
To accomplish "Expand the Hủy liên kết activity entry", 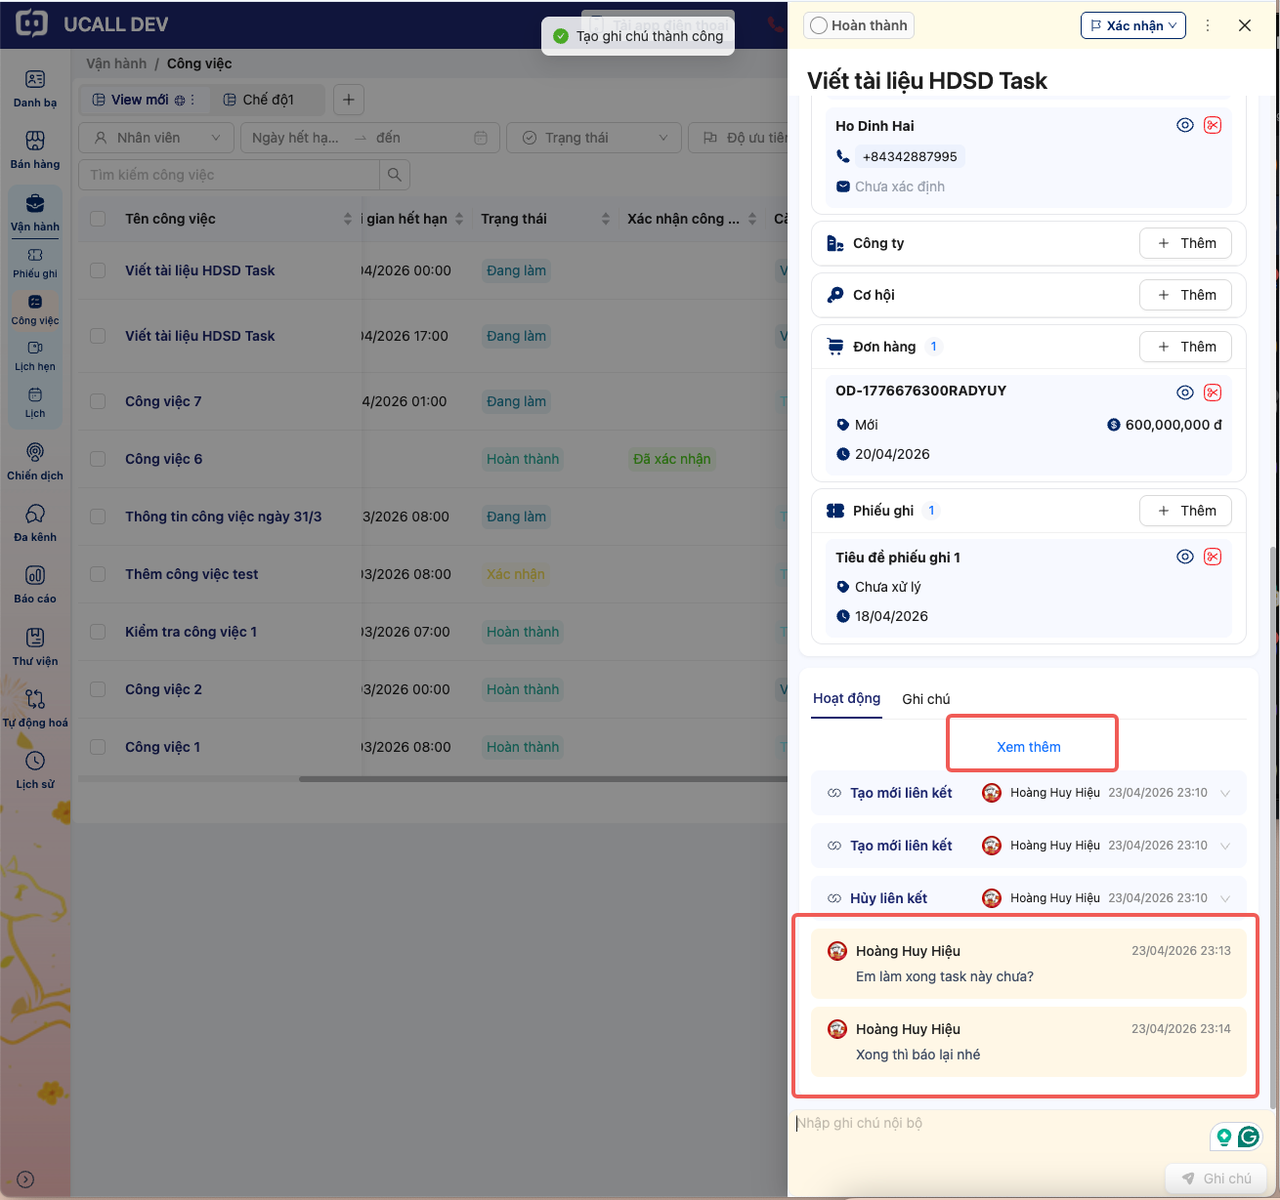I will pos(1225,898).
